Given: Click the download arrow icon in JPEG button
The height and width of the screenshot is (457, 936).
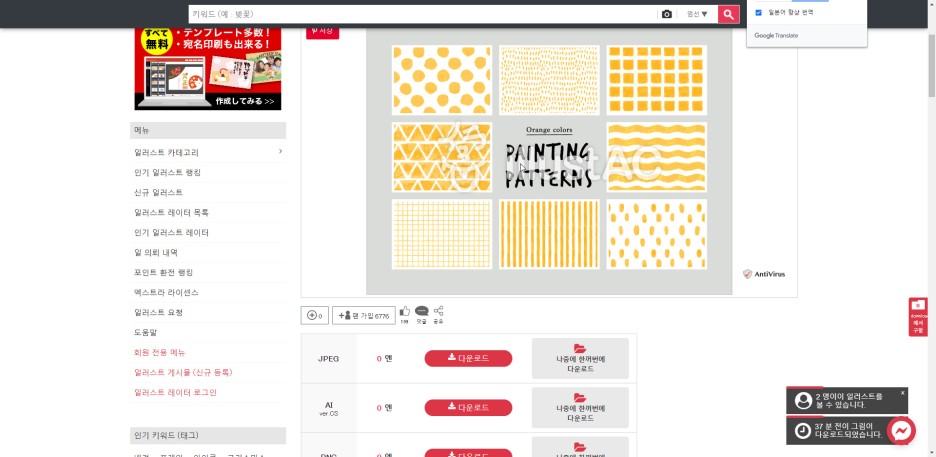Looking at the screenshot, I should click(452, 358).
